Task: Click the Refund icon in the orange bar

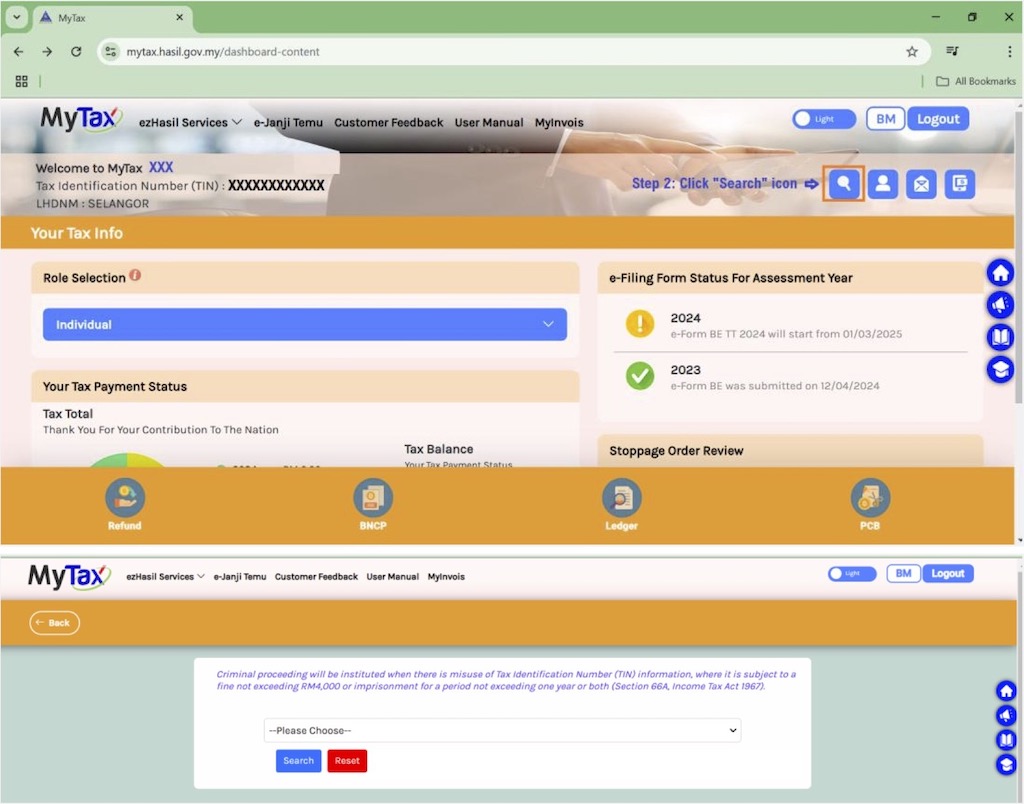Action: (x=124, y=497)
